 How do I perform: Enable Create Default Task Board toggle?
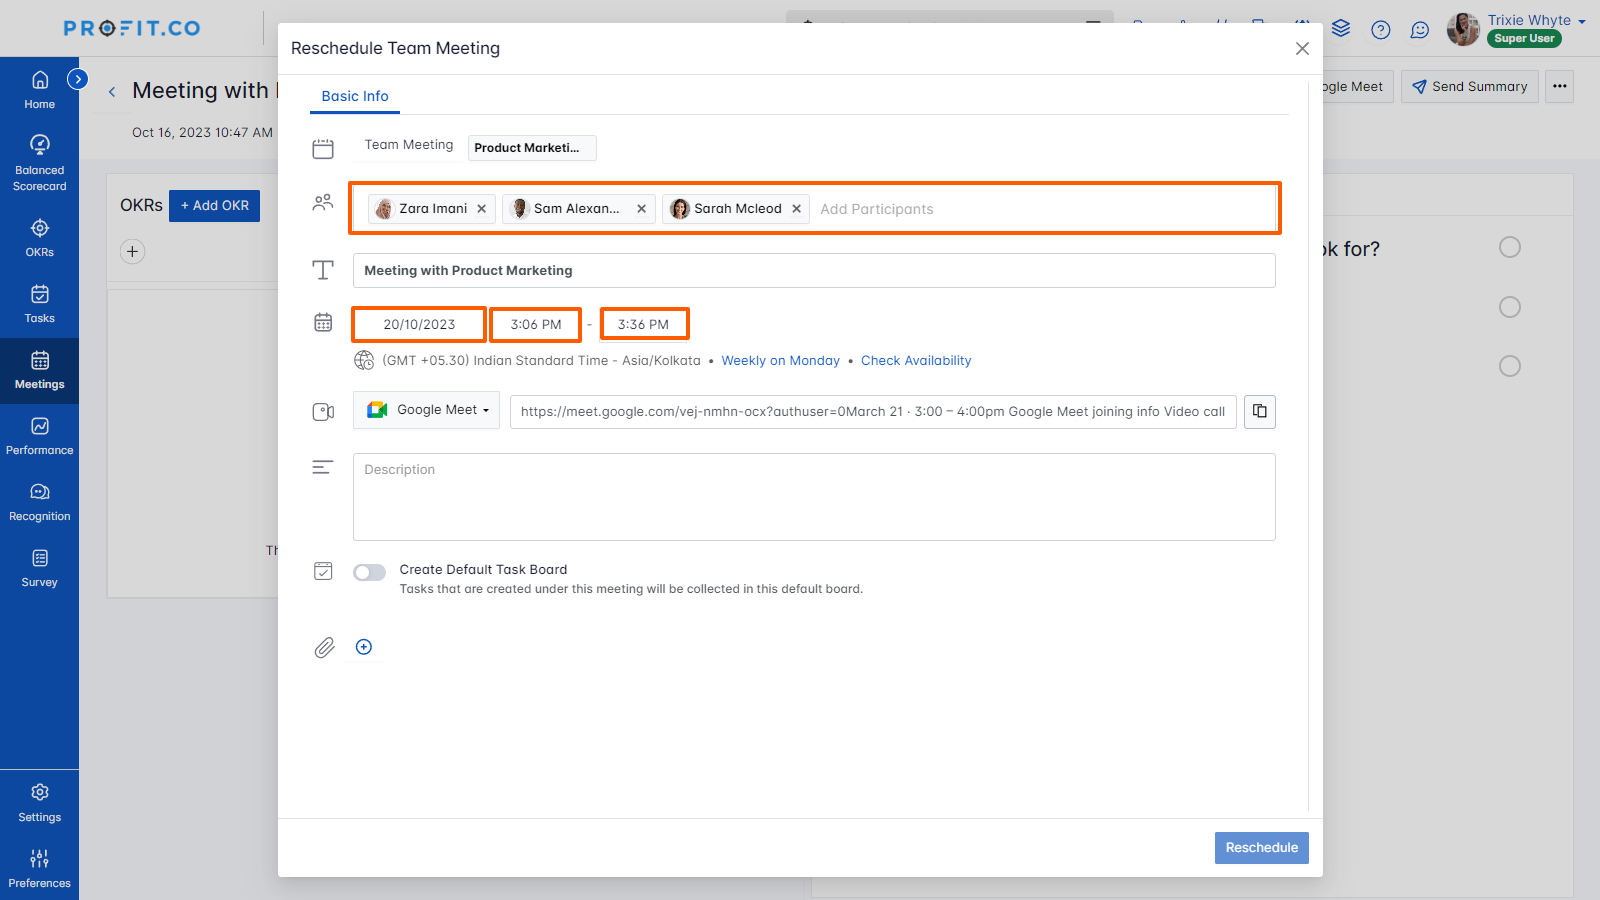pyautogui.click(x=369, y=572)
